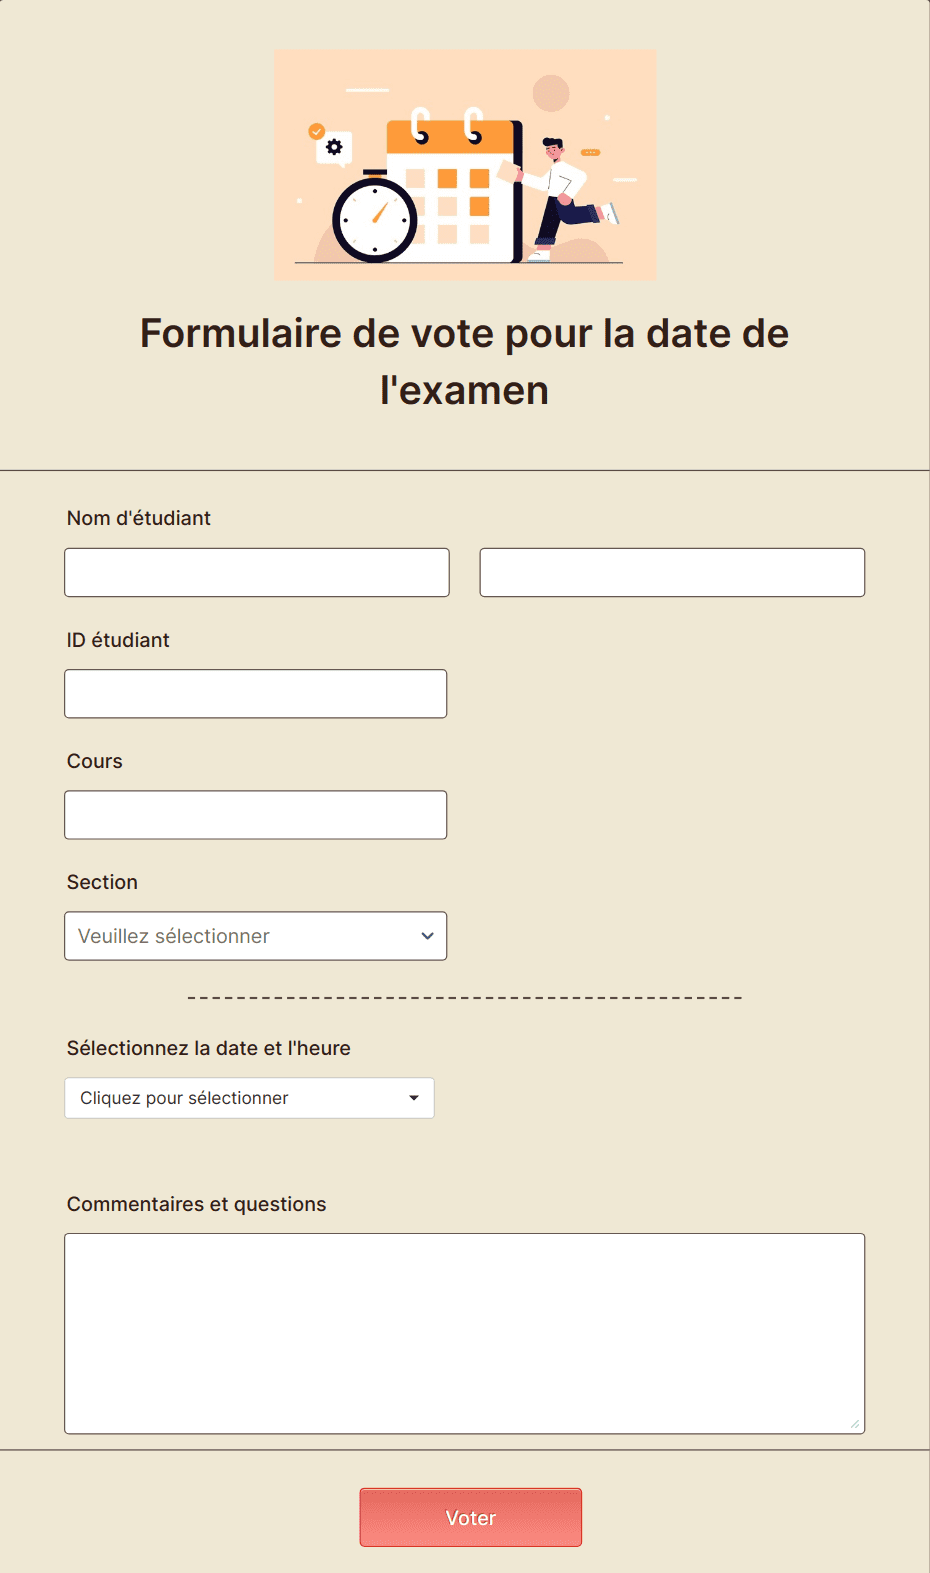Open the 'Veuillez sélectionner' Section combo box
930x1573 pixels.
pyautogui.click(x=255, y=936)
